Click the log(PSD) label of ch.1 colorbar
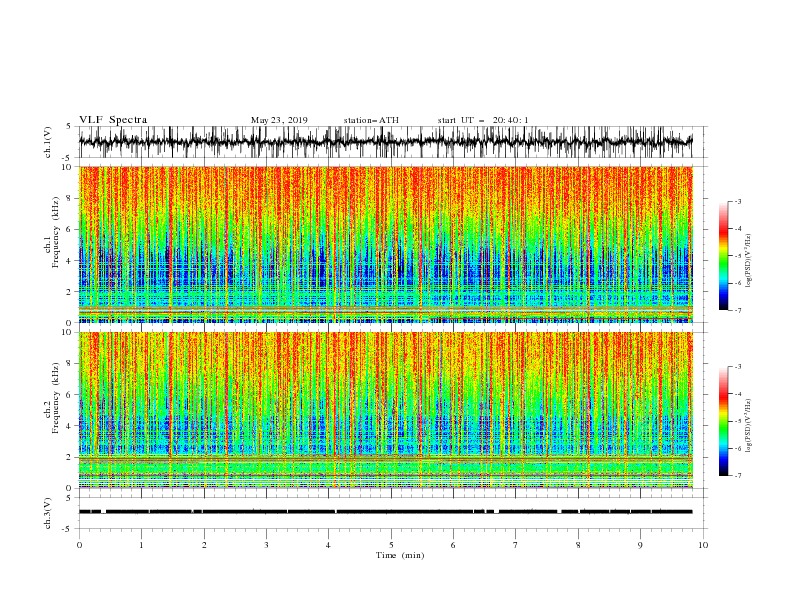792x612 pixels. coord(748,261)
